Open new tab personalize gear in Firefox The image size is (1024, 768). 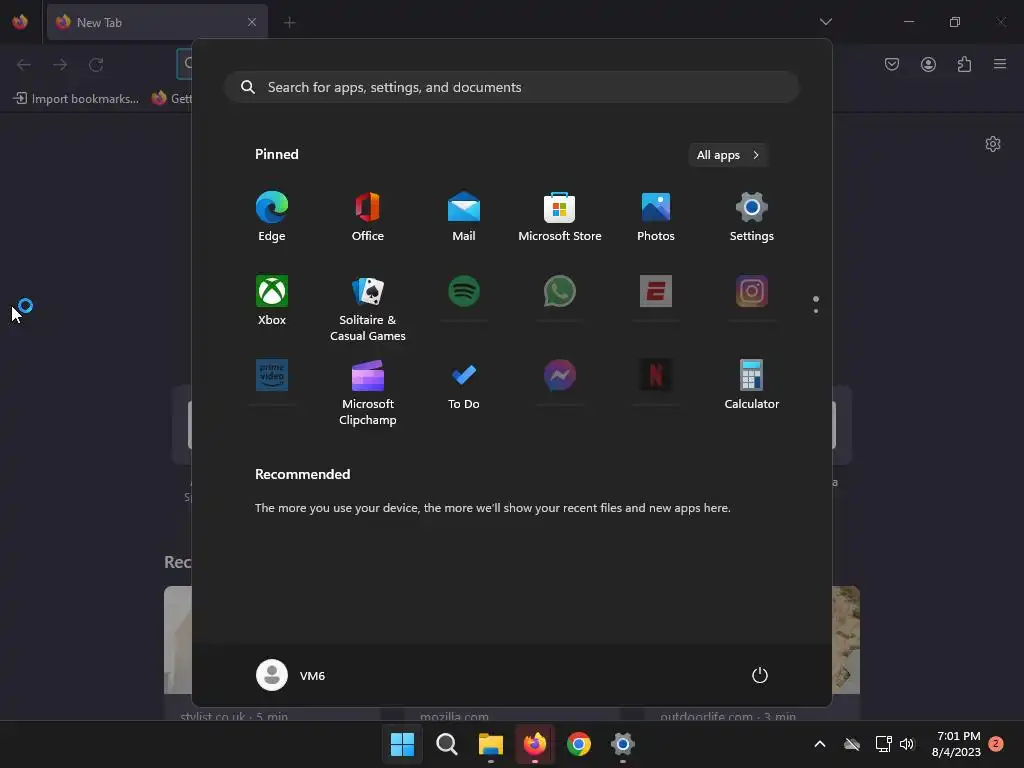click(993, 144)
